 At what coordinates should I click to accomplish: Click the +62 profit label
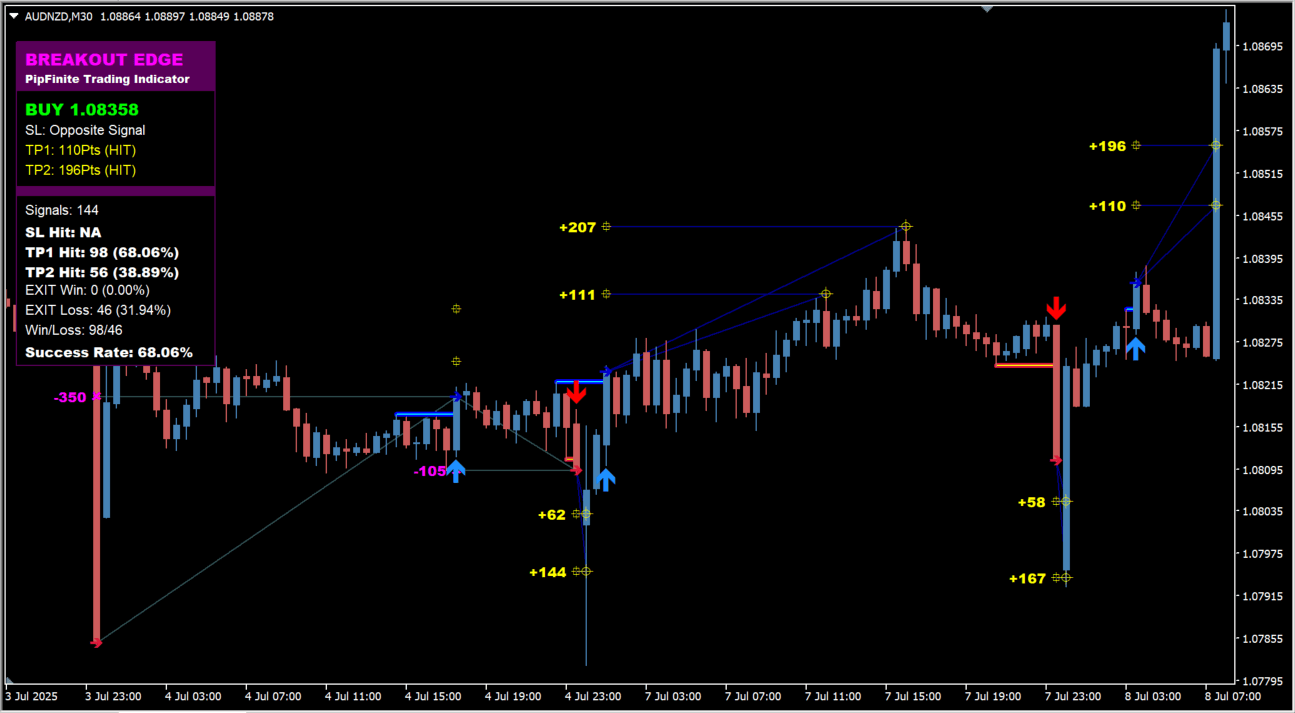point(551,515)
